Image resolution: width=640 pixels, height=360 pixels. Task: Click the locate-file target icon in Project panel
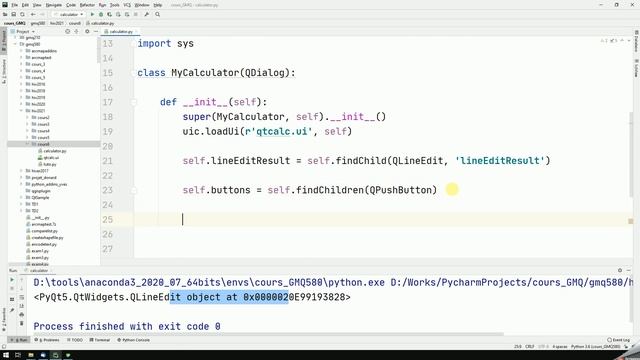[x=67, y=31]
